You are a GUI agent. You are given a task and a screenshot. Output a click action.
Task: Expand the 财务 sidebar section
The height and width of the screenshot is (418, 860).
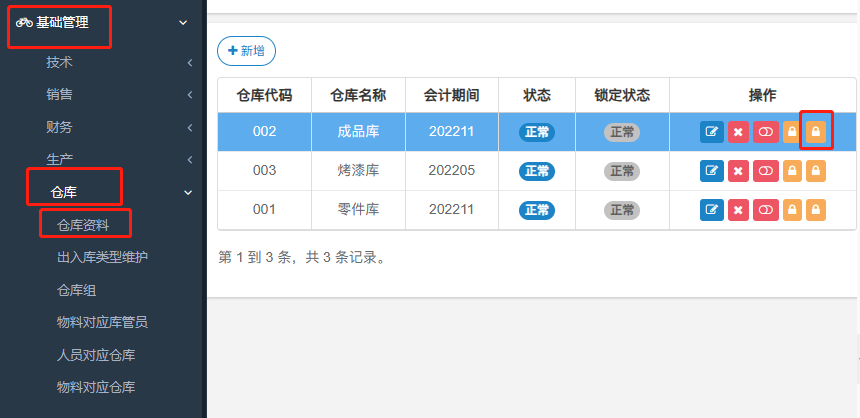[x=59, y=127]
